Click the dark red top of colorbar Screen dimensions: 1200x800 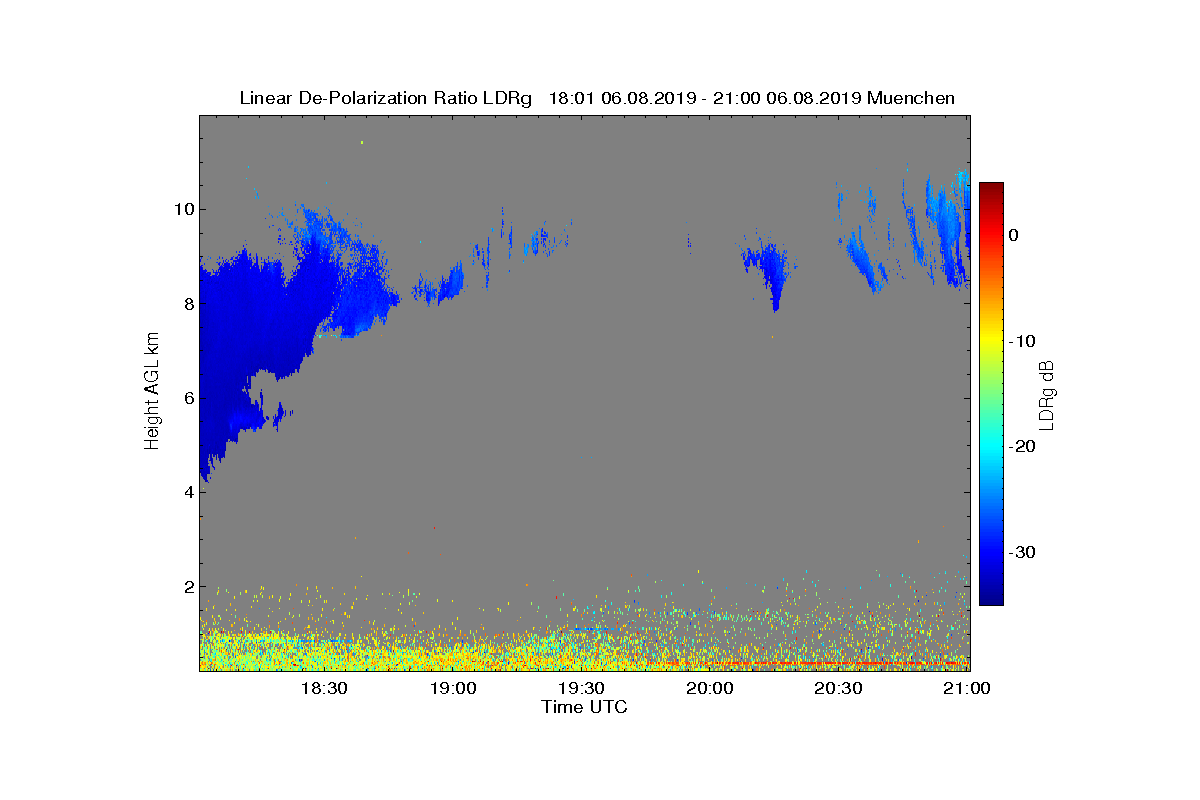[991, 190]
